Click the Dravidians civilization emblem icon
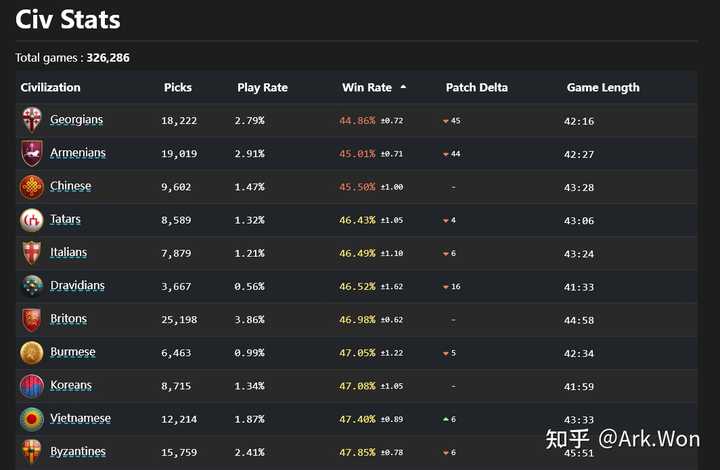The image size is (720, 470). (x=32, y=286)
